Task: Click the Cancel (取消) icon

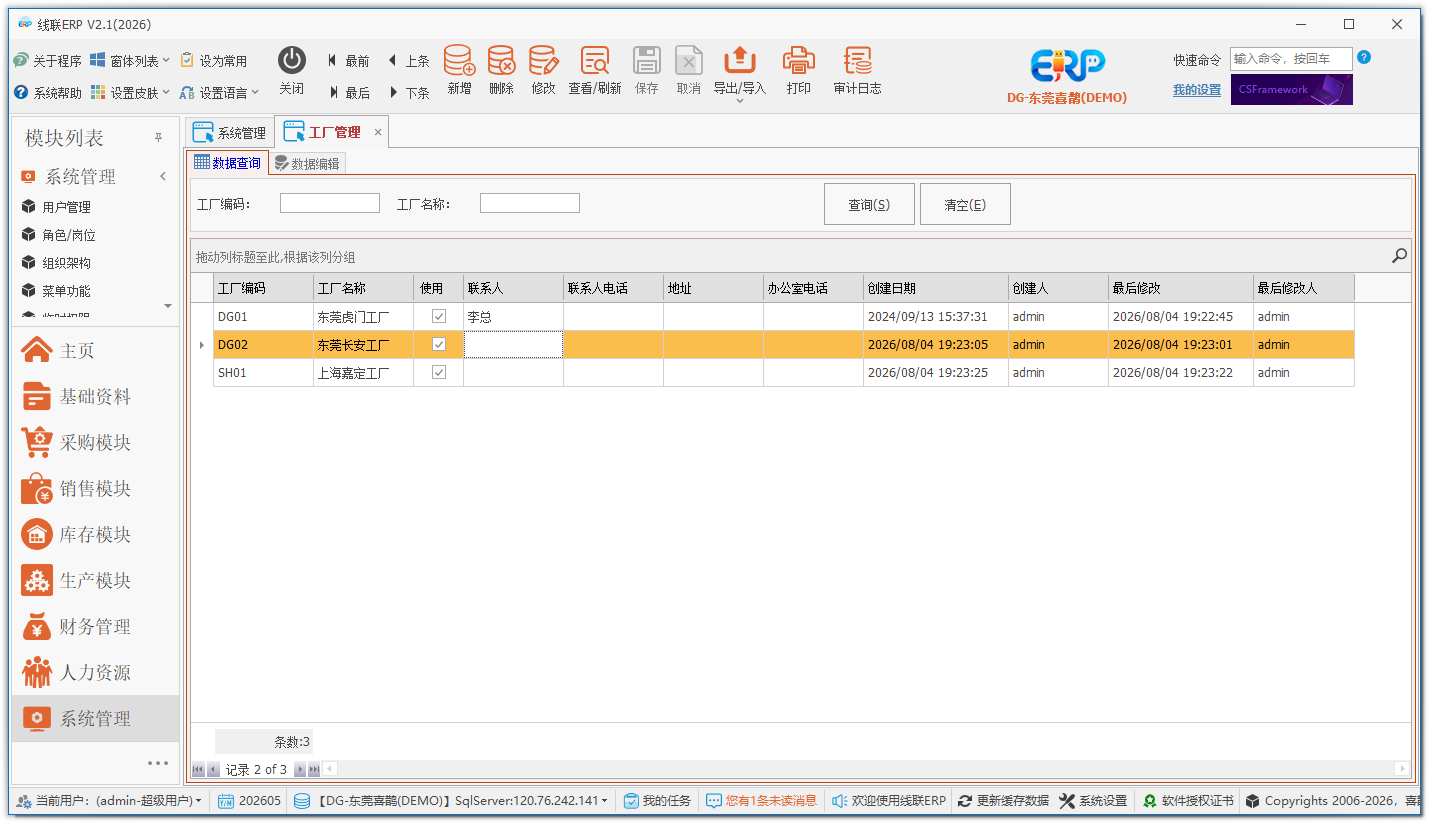Action: (689, 61)
